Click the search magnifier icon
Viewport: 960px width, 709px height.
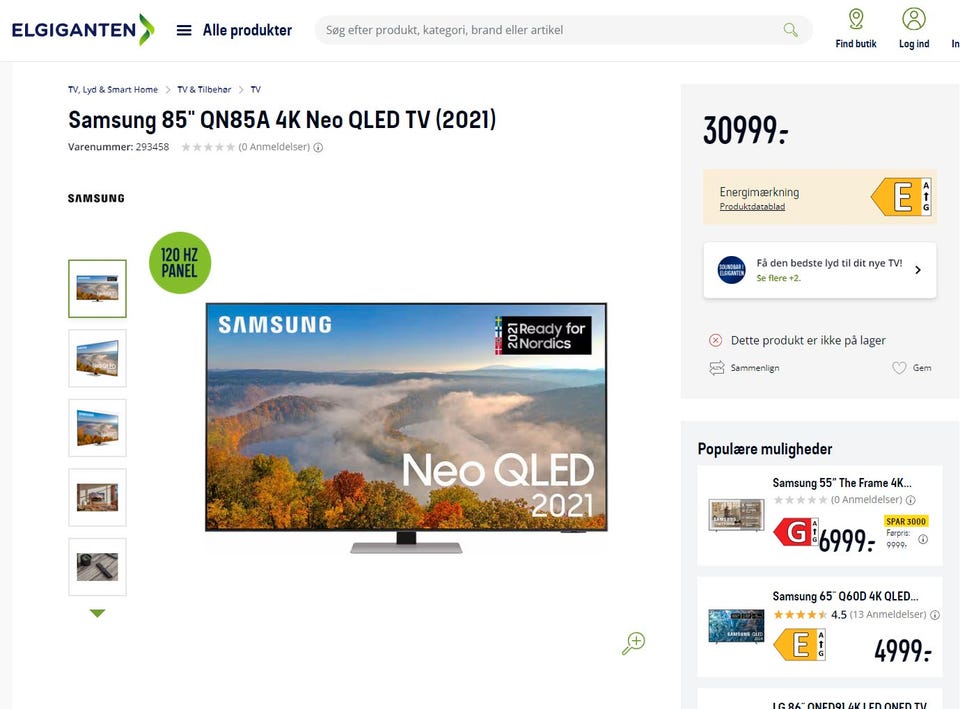coord(790,30)
